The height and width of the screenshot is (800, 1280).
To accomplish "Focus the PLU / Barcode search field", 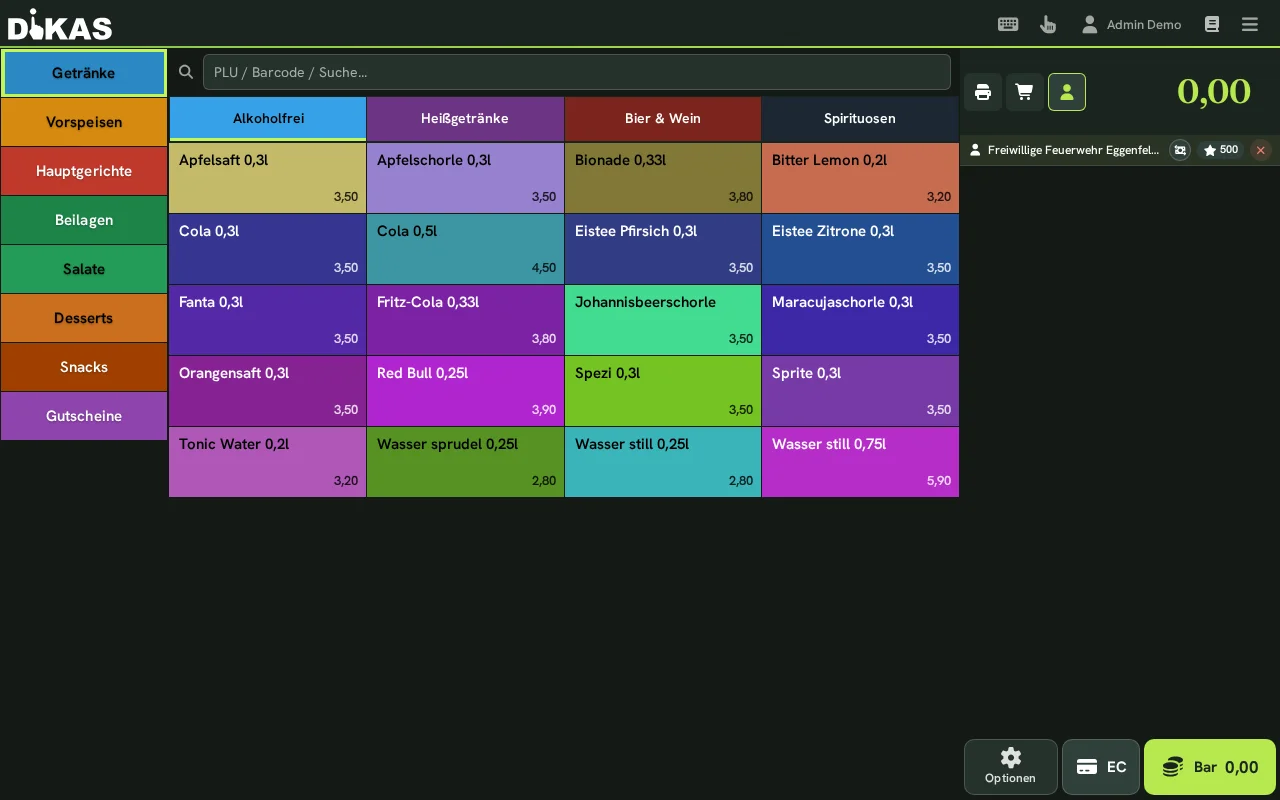I will pos(577,72).
